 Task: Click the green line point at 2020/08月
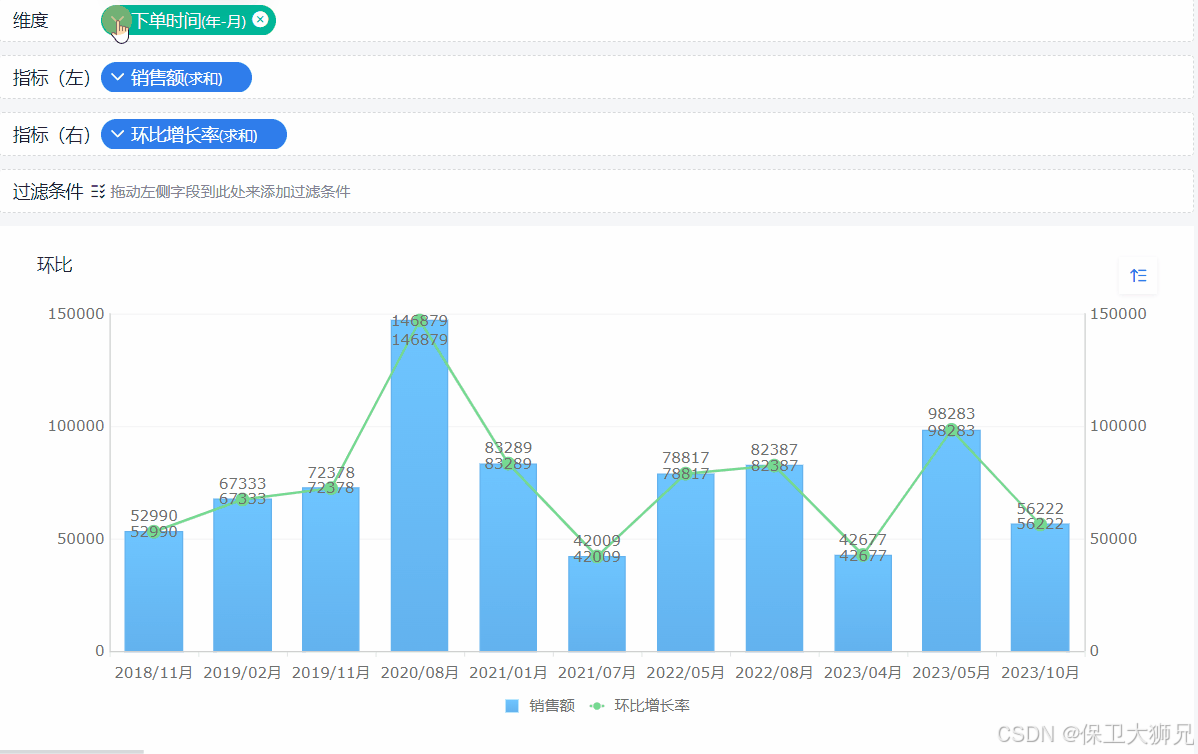click(x=419, y=321)
